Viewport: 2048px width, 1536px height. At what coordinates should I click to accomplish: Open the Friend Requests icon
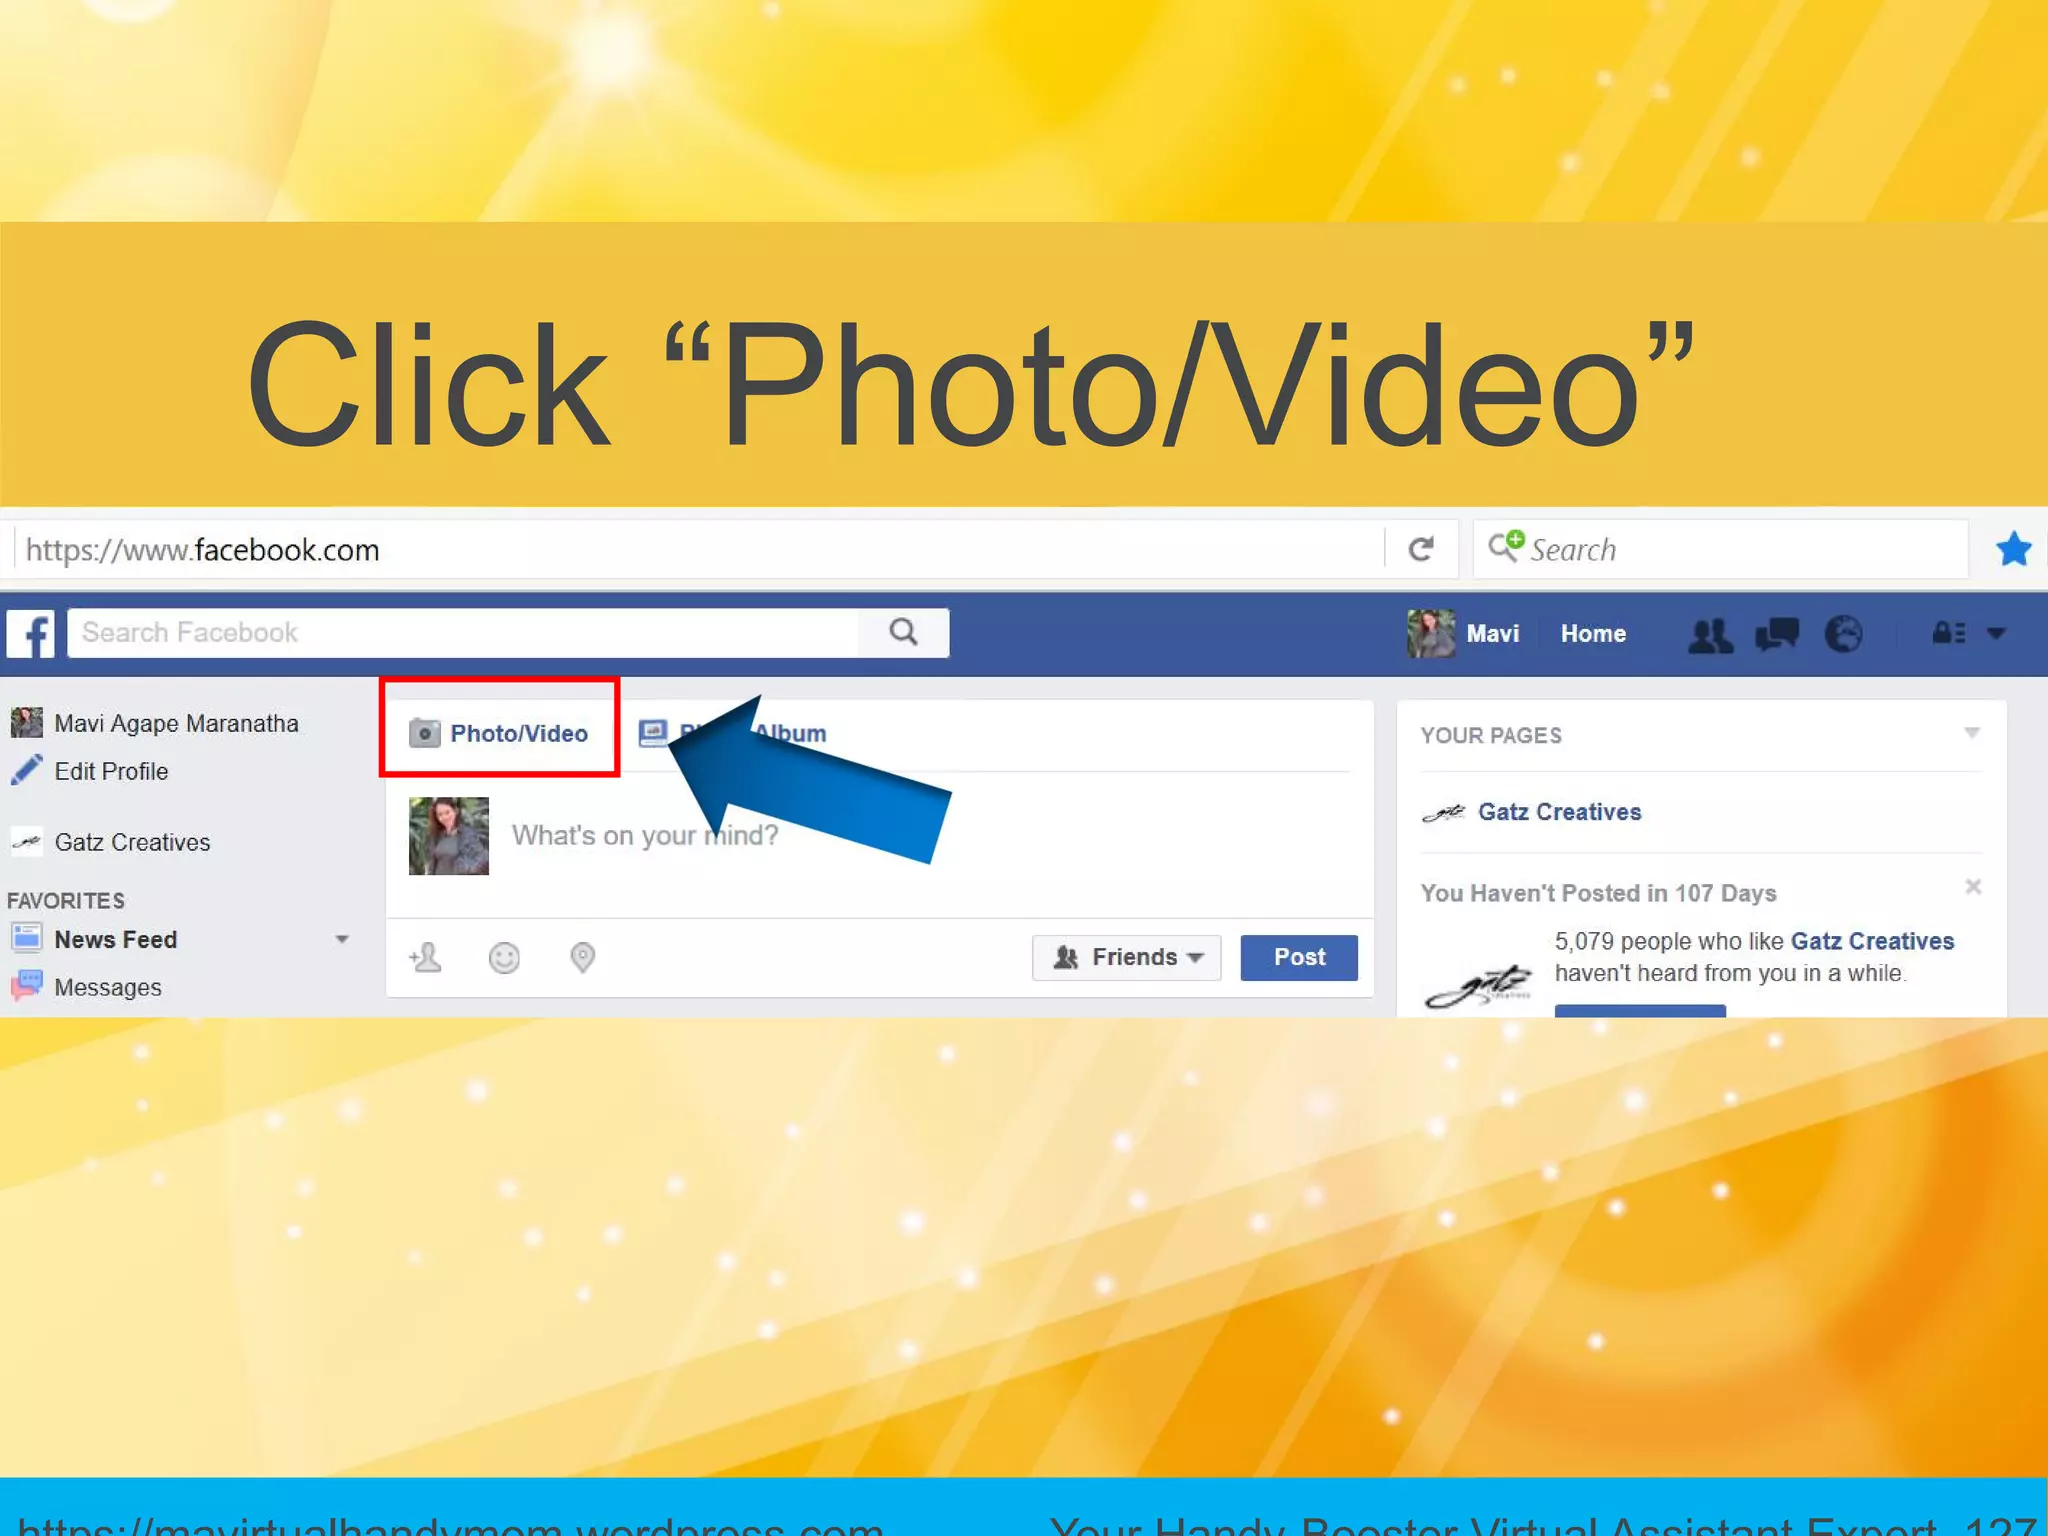pos(1710,634)
